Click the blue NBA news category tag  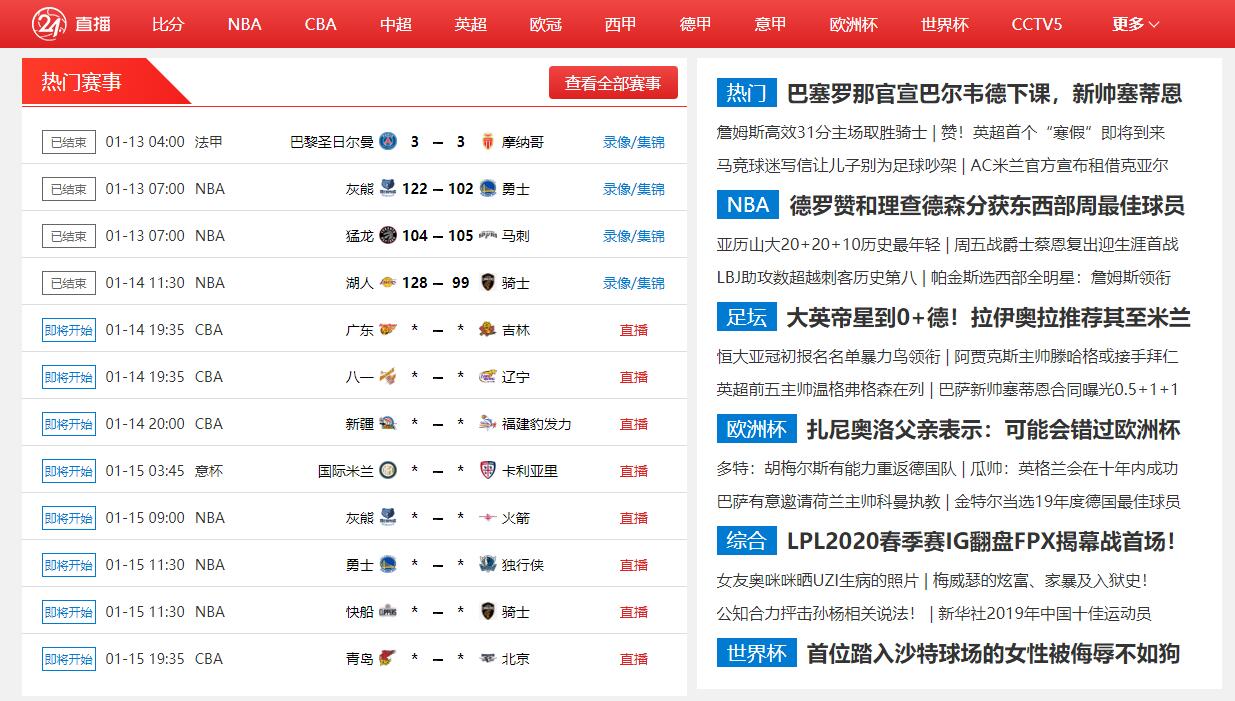click(748, 205)
